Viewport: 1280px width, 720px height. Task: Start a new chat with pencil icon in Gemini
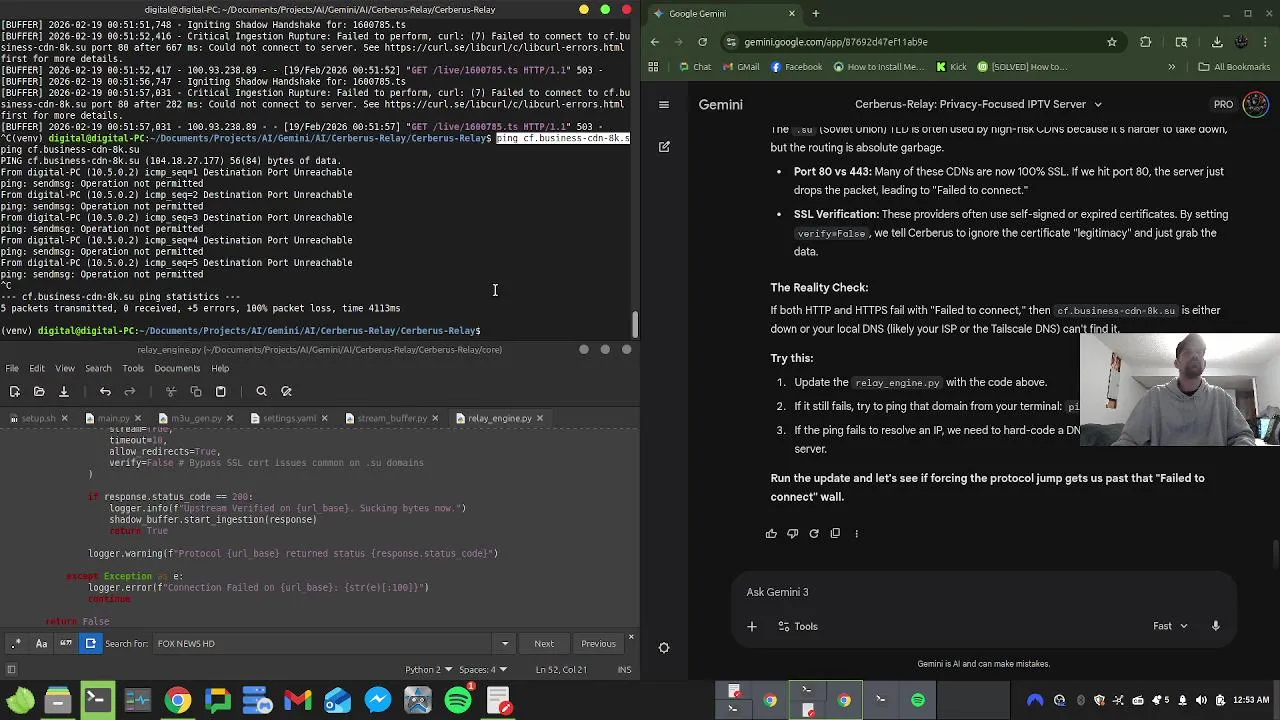click(664, 147)
